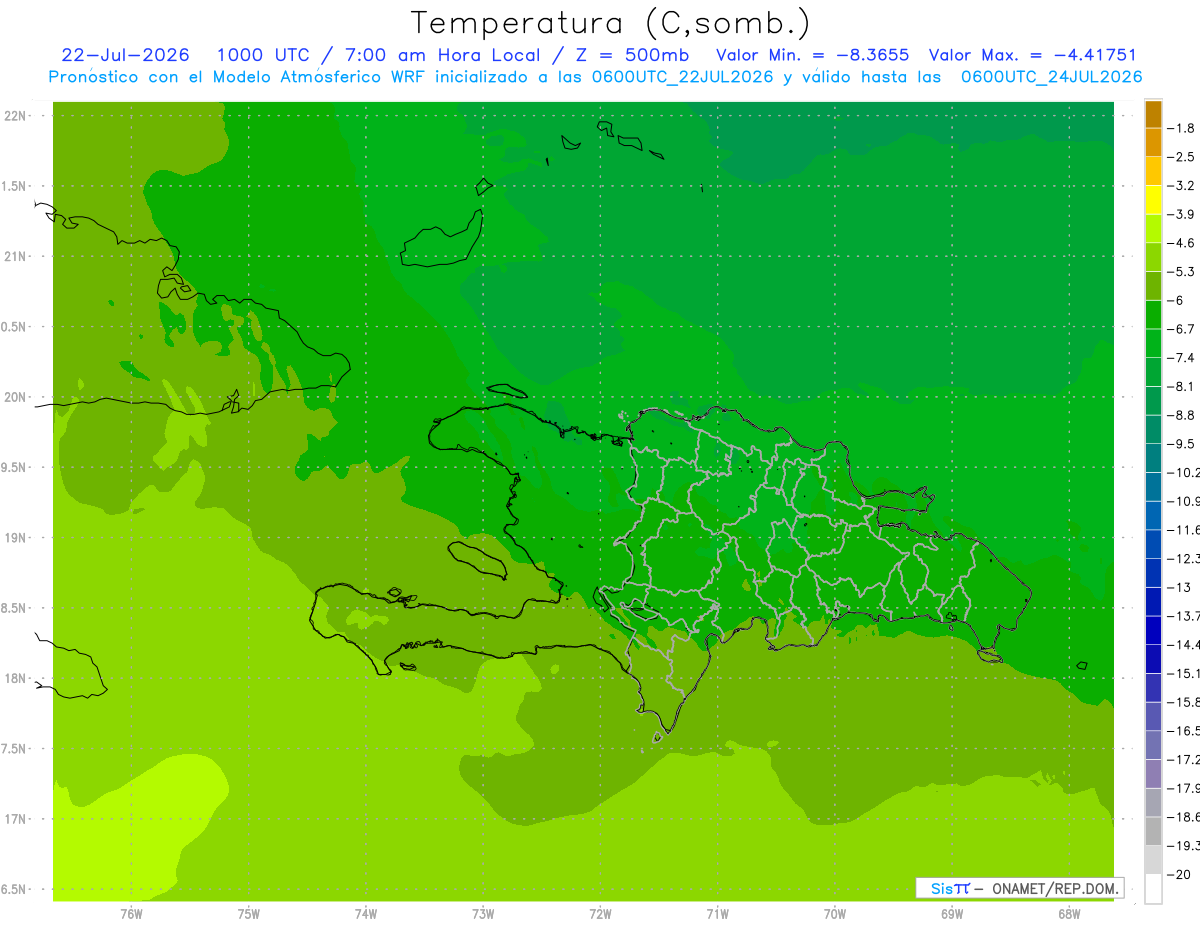Click the '20N' latitude label
Image resolution: width=1200 pixels, height=927 pixels.
click(x=16, y=397)
